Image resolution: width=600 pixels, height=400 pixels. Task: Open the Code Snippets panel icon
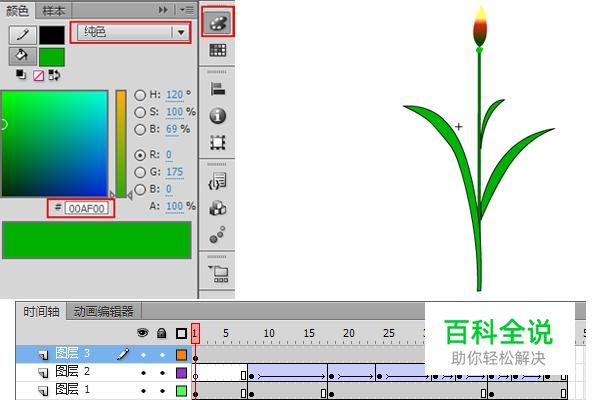point(218,181)
